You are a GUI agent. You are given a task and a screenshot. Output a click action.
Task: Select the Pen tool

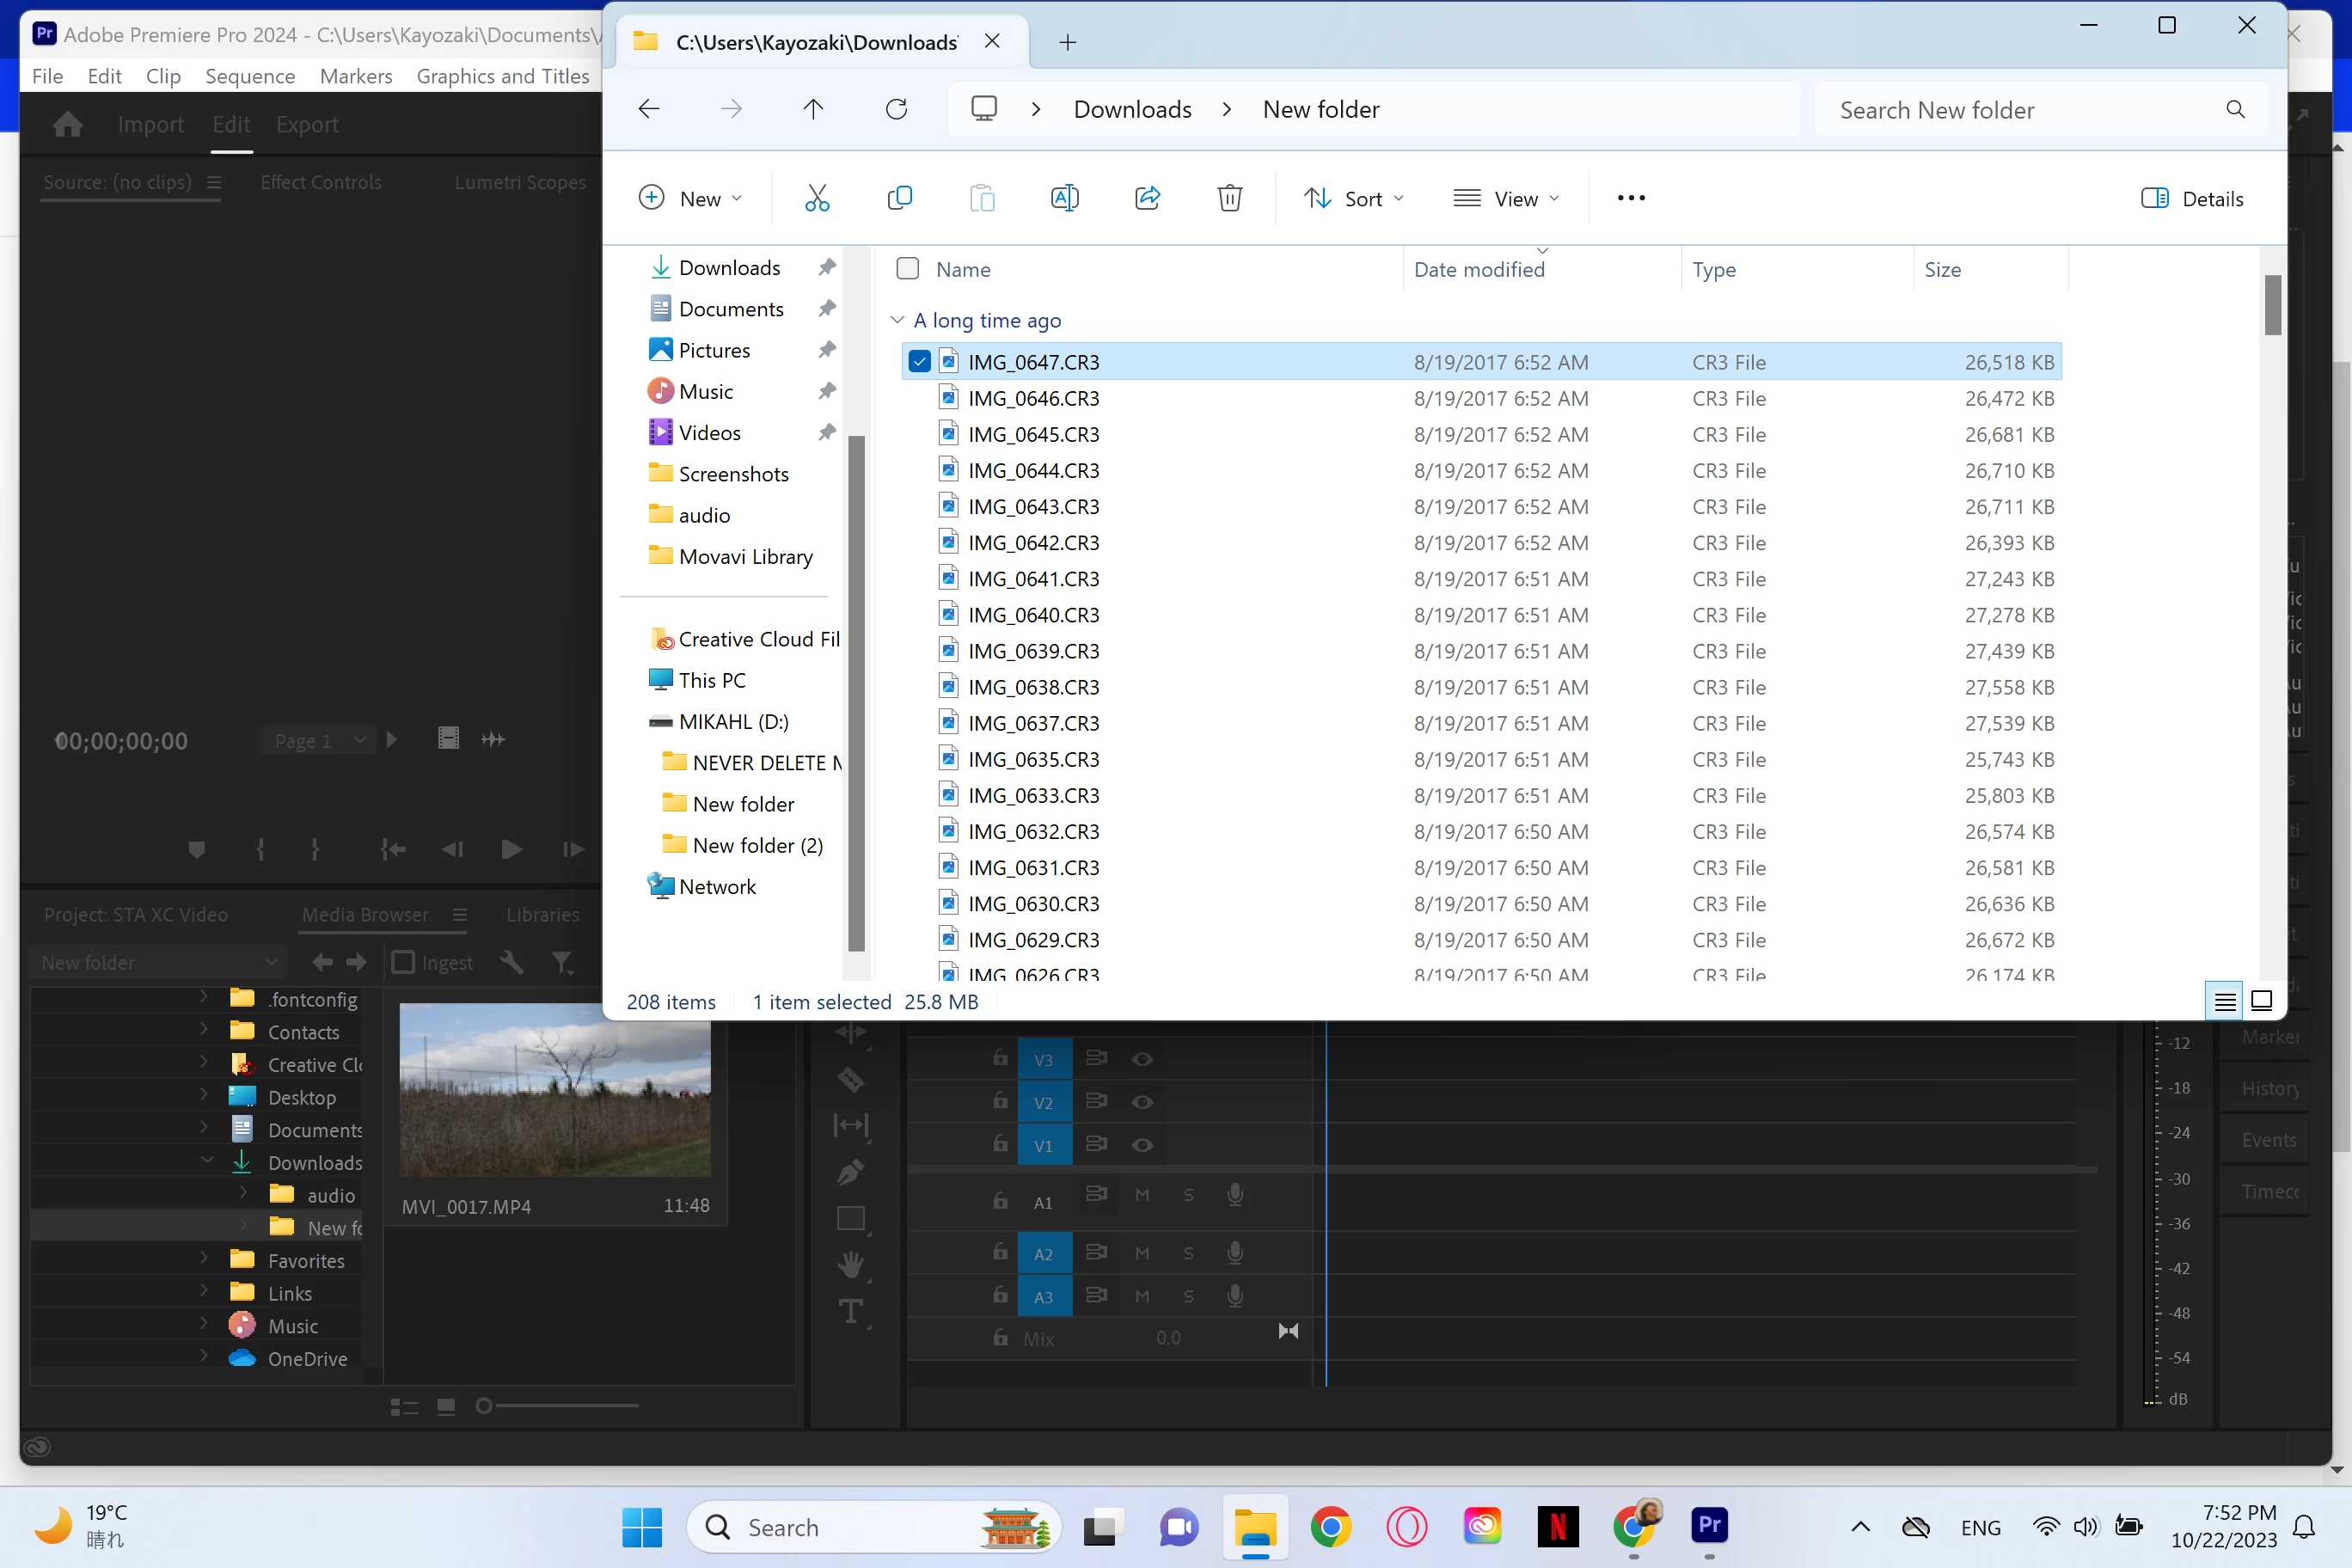pos(850,1171)
